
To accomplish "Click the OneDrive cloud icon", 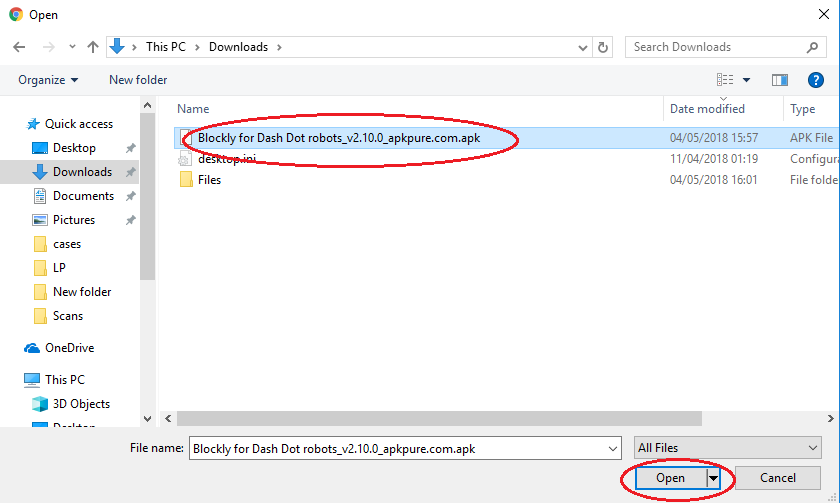I will (32, 348).
